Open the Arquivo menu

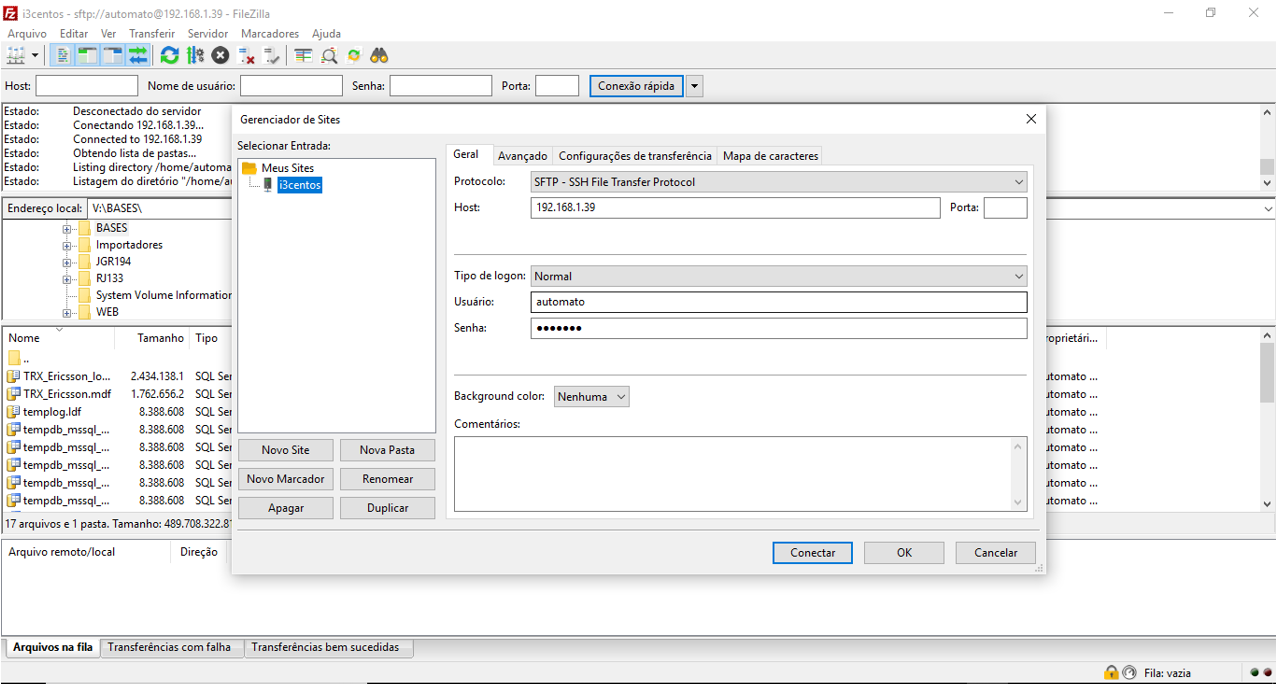(x=27, y=34)
